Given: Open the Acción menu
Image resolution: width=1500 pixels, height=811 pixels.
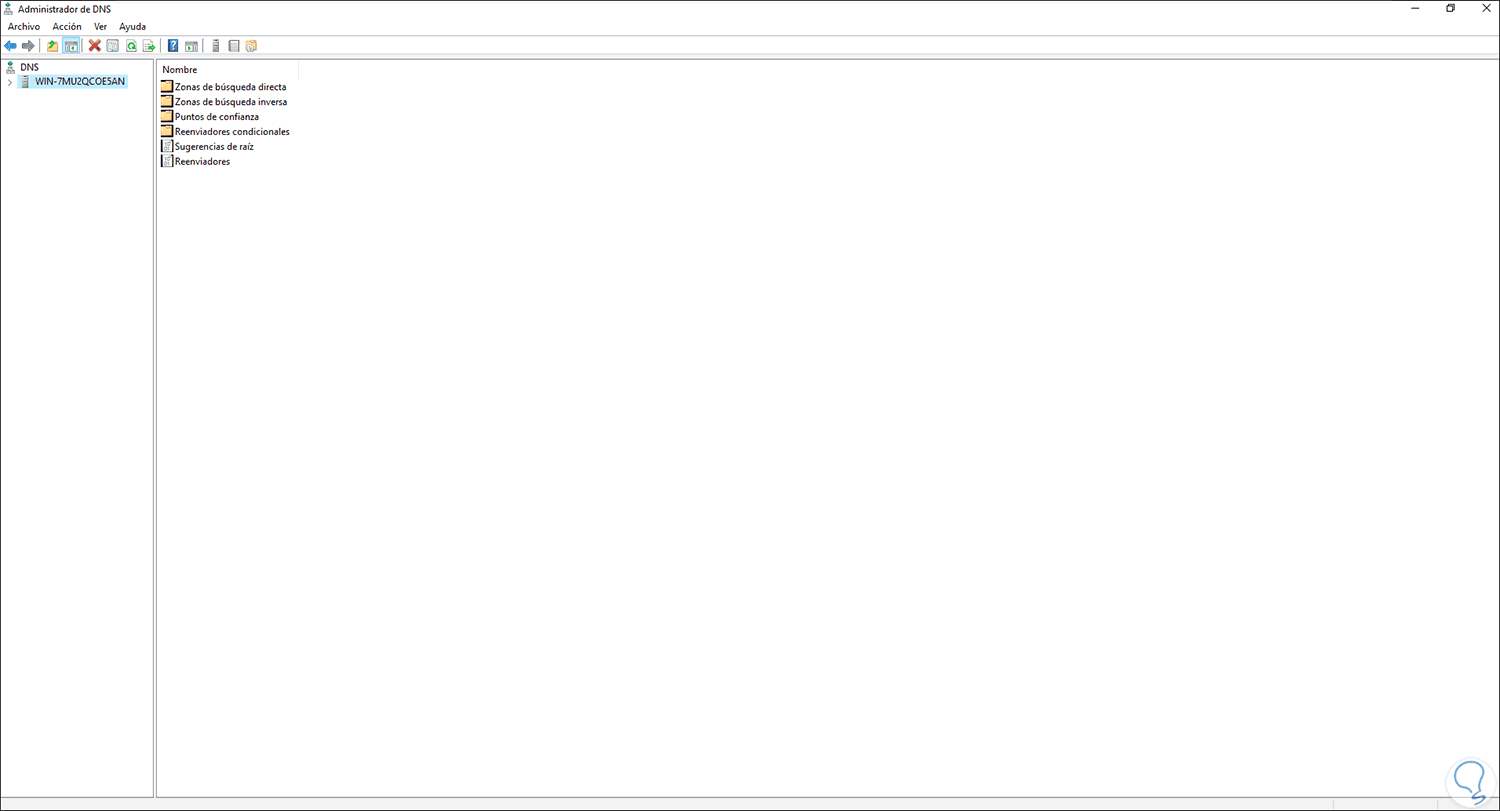Looking at the screenshot, I should click(67, 26).
